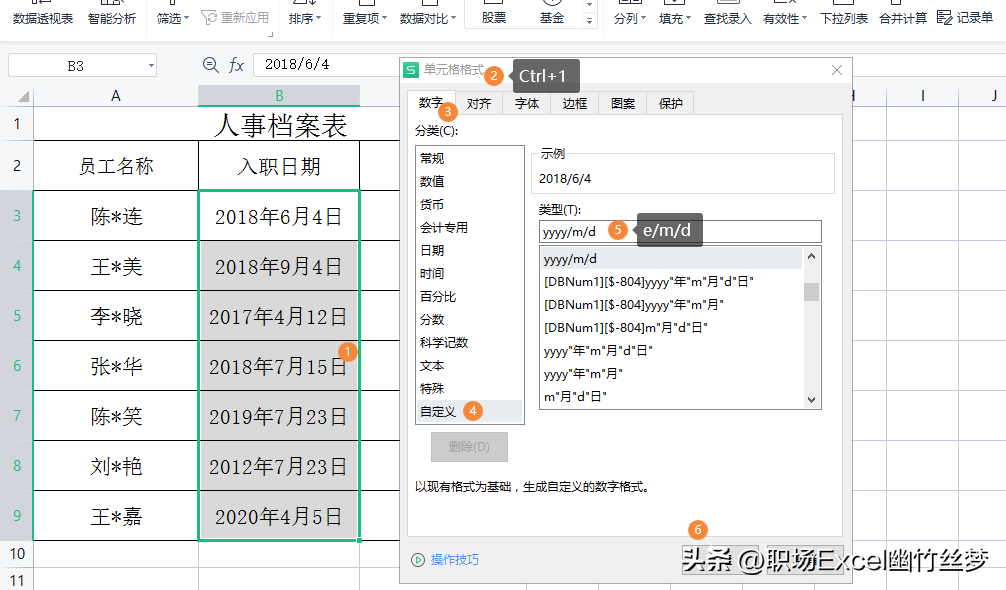Click the 入职日期 header cell
Viewport: 1006px width, 590px height.
tap(279, 166)
